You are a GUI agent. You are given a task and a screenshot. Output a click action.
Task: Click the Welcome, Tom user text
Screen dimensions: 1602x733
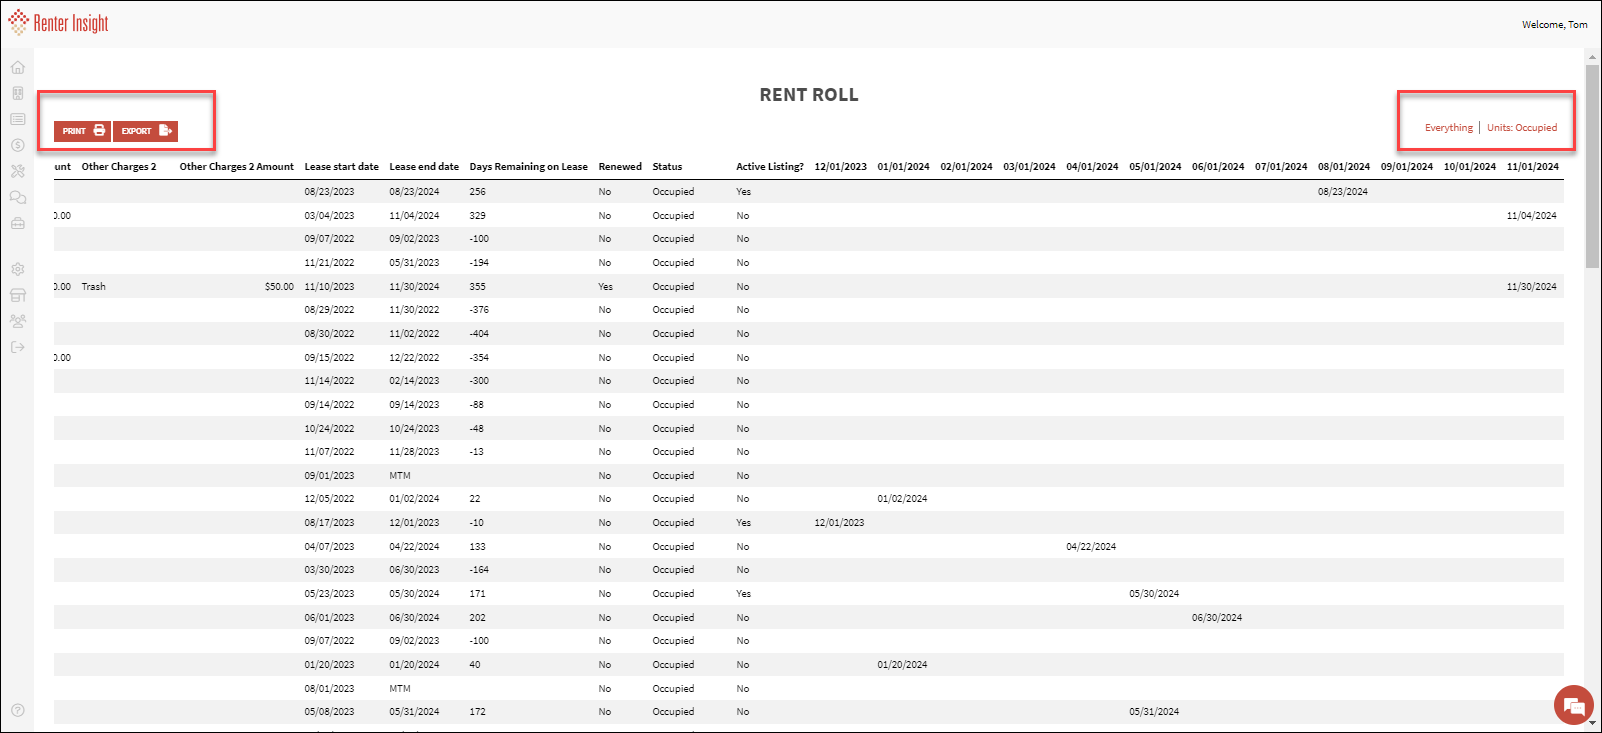[1555, 25]
